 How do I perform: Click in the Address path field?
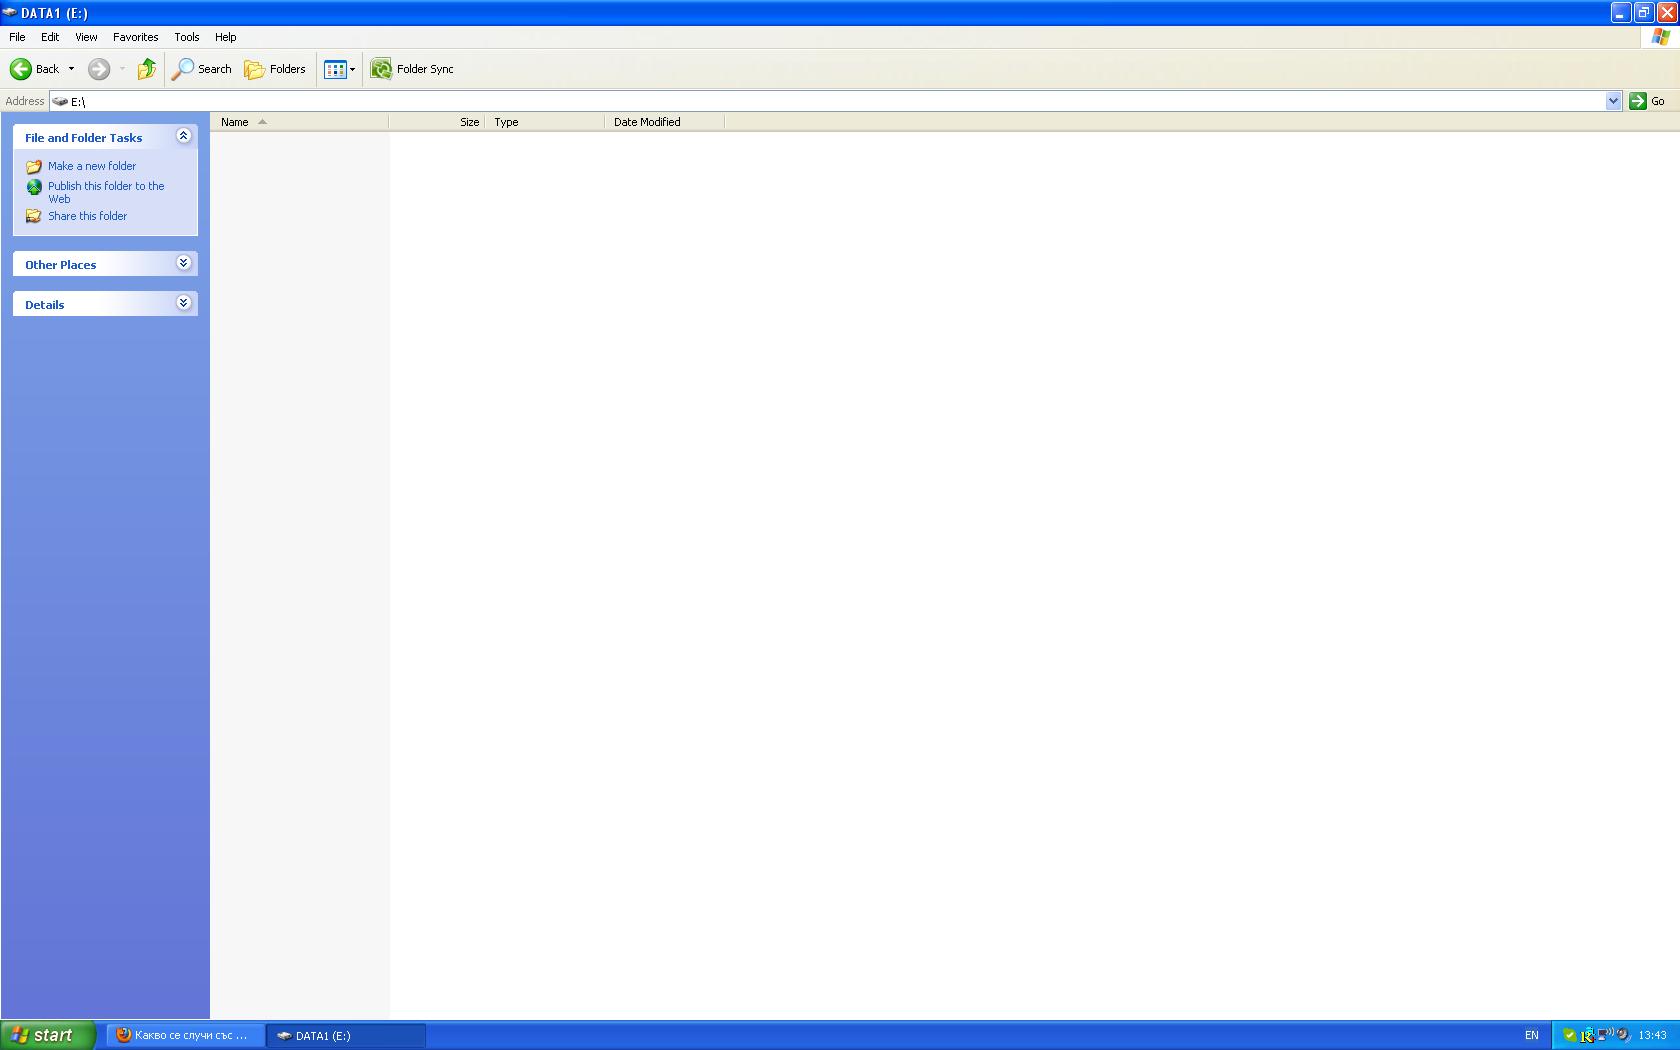click(800, 101)
